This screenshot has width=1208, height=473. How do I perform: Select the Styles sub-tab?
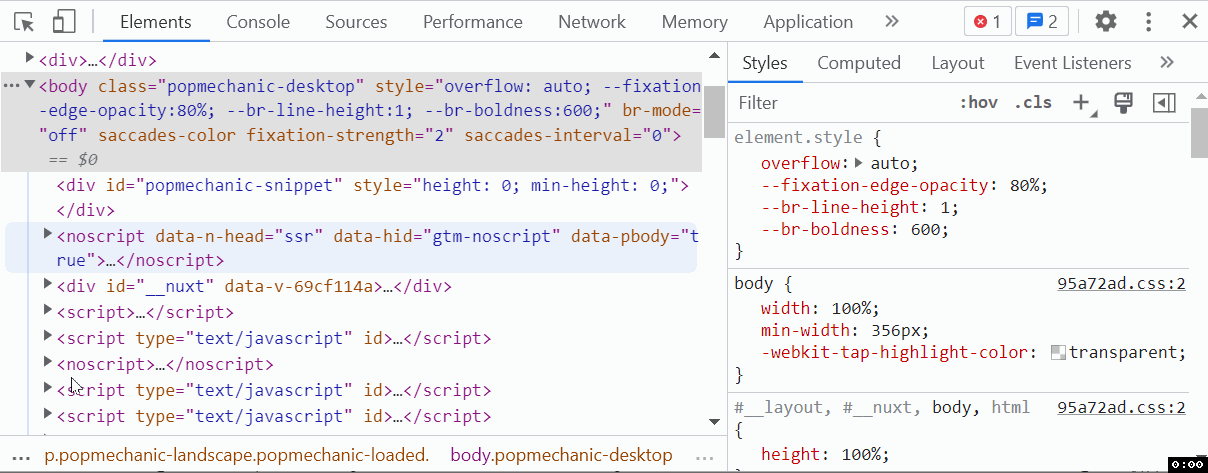tap(765, 63)
